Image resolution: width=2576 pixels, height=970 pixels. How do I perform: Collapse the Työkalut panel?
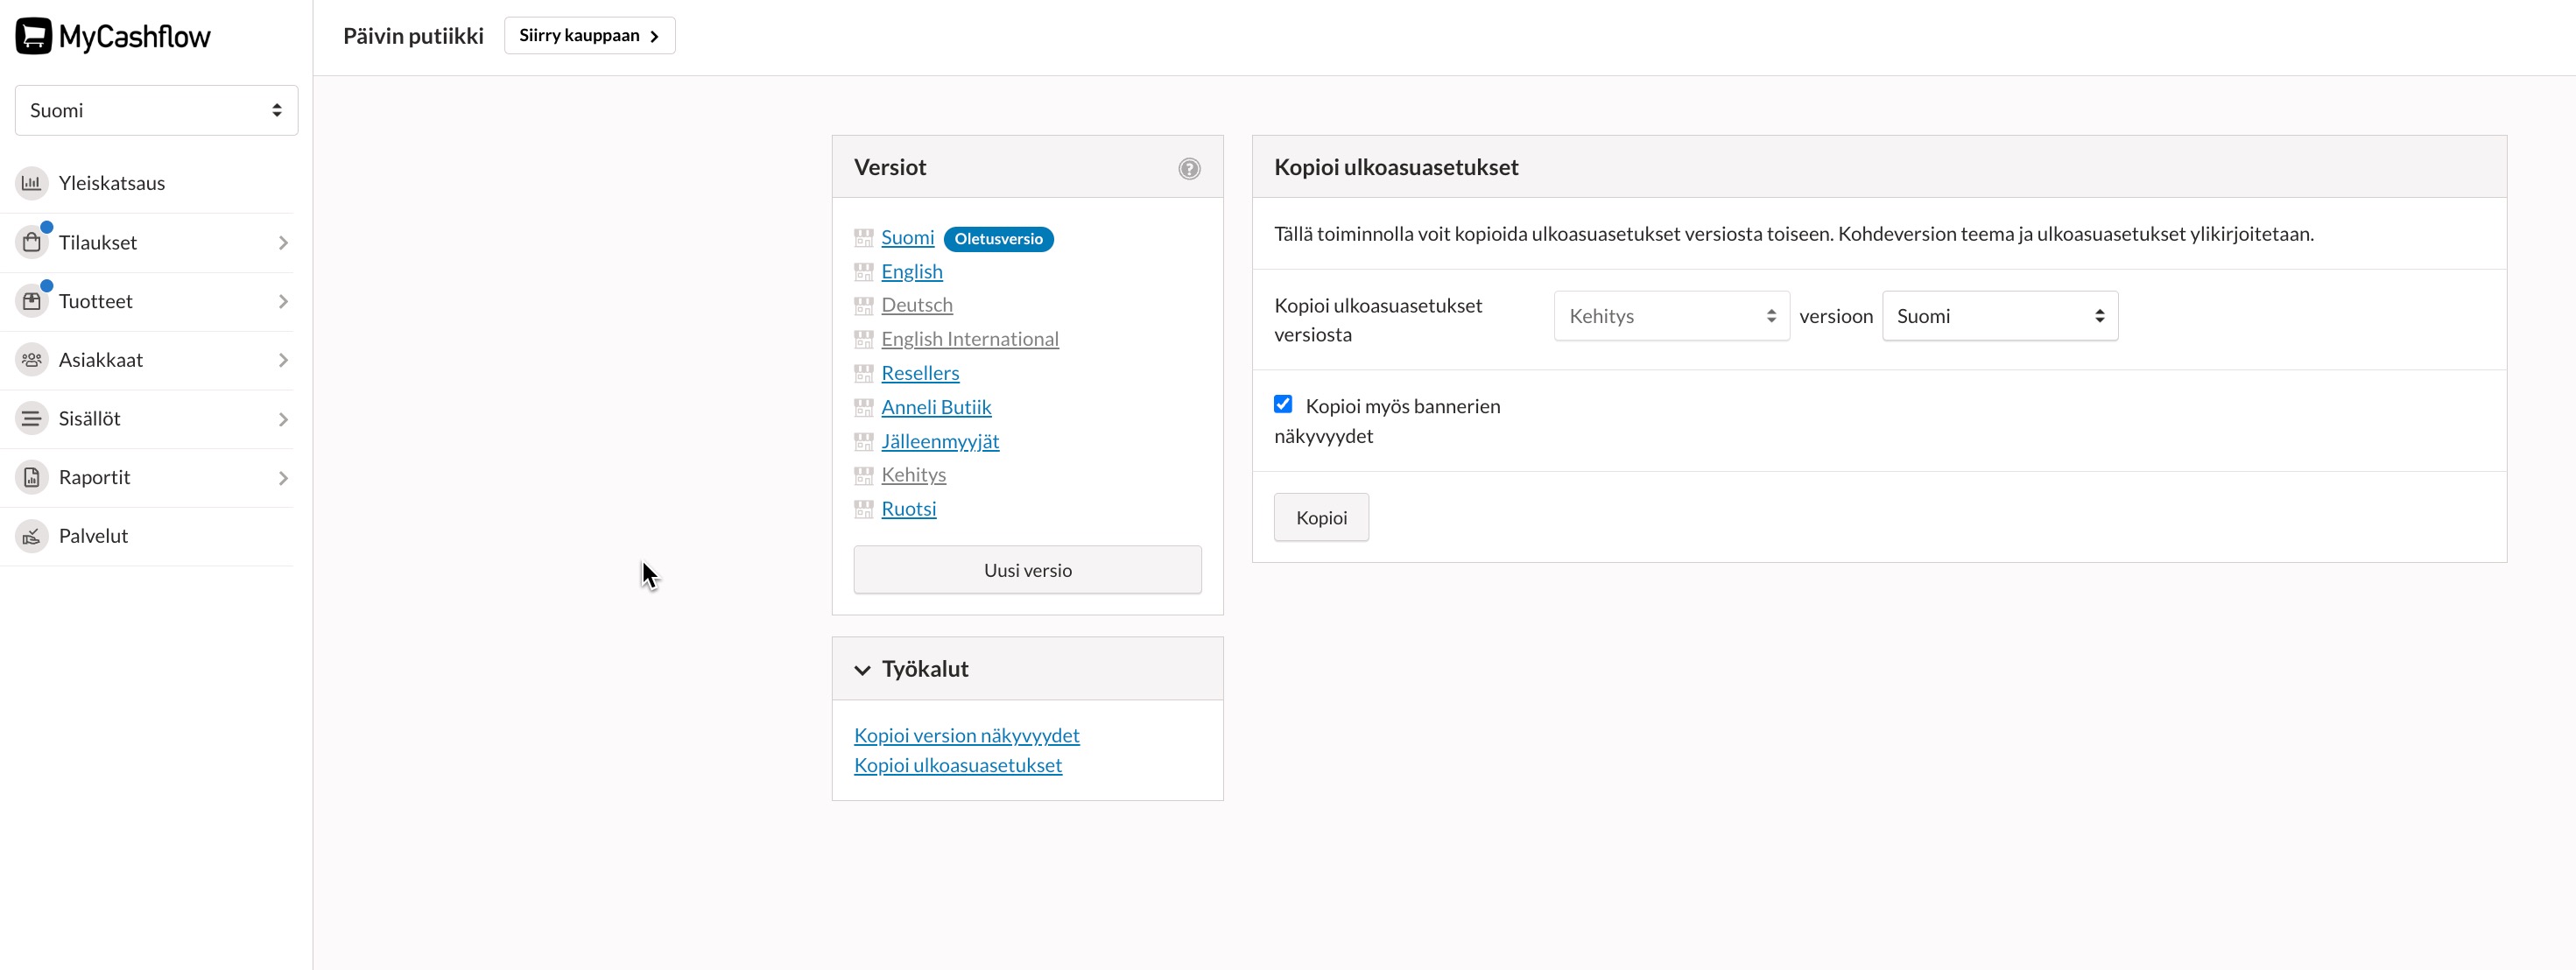click(x=862, y=670)
